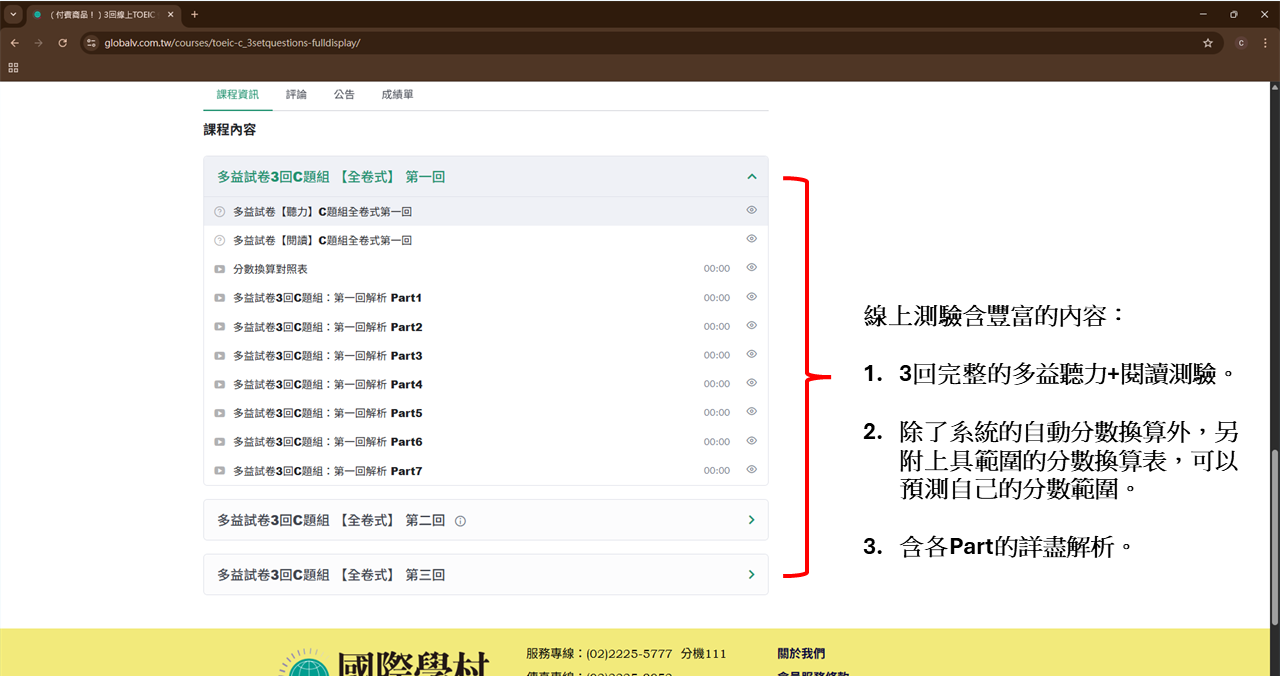Toggle the eye icon for 第一回解析 Part1
Image resolution: width=1280 pixels, height=676 pixels.
coord(751,297)
